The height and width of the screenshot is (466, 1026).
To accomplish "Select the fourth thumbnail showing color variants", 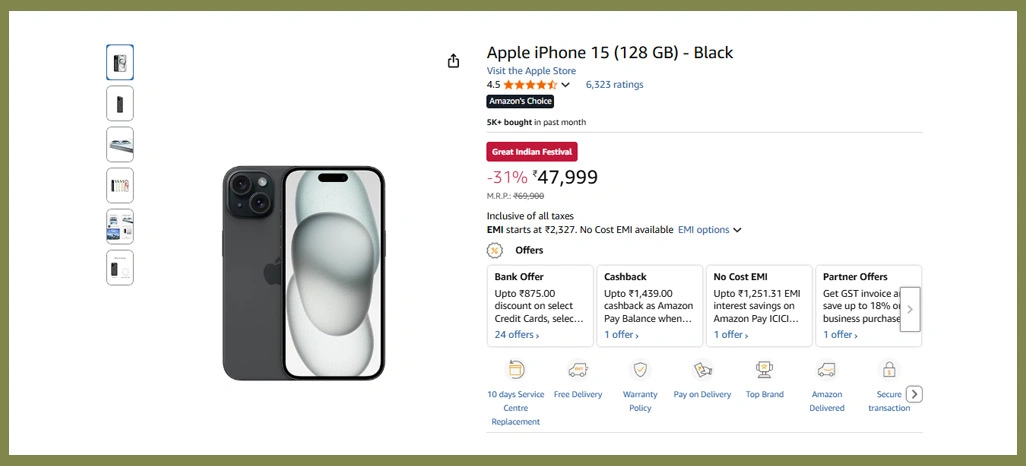I will tap(120, 185).
